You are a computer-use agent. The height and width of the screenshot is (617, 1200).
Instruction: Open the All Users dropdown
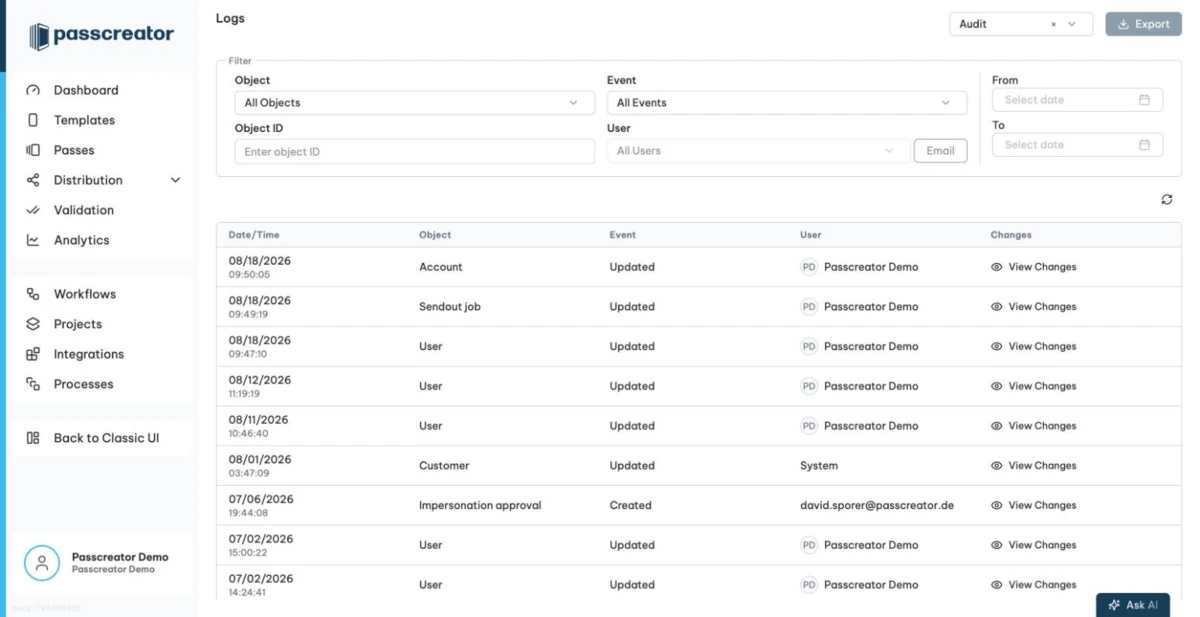click(x=758, y=151)
